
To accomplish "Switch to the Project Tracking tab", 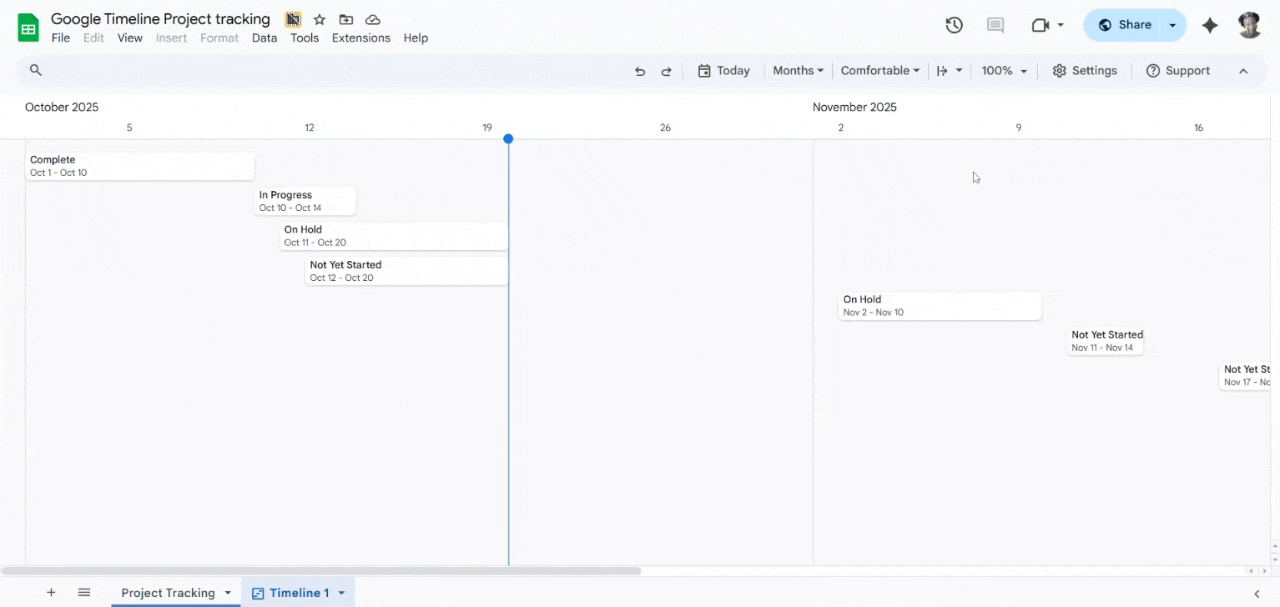I will (x=168, y=593).
